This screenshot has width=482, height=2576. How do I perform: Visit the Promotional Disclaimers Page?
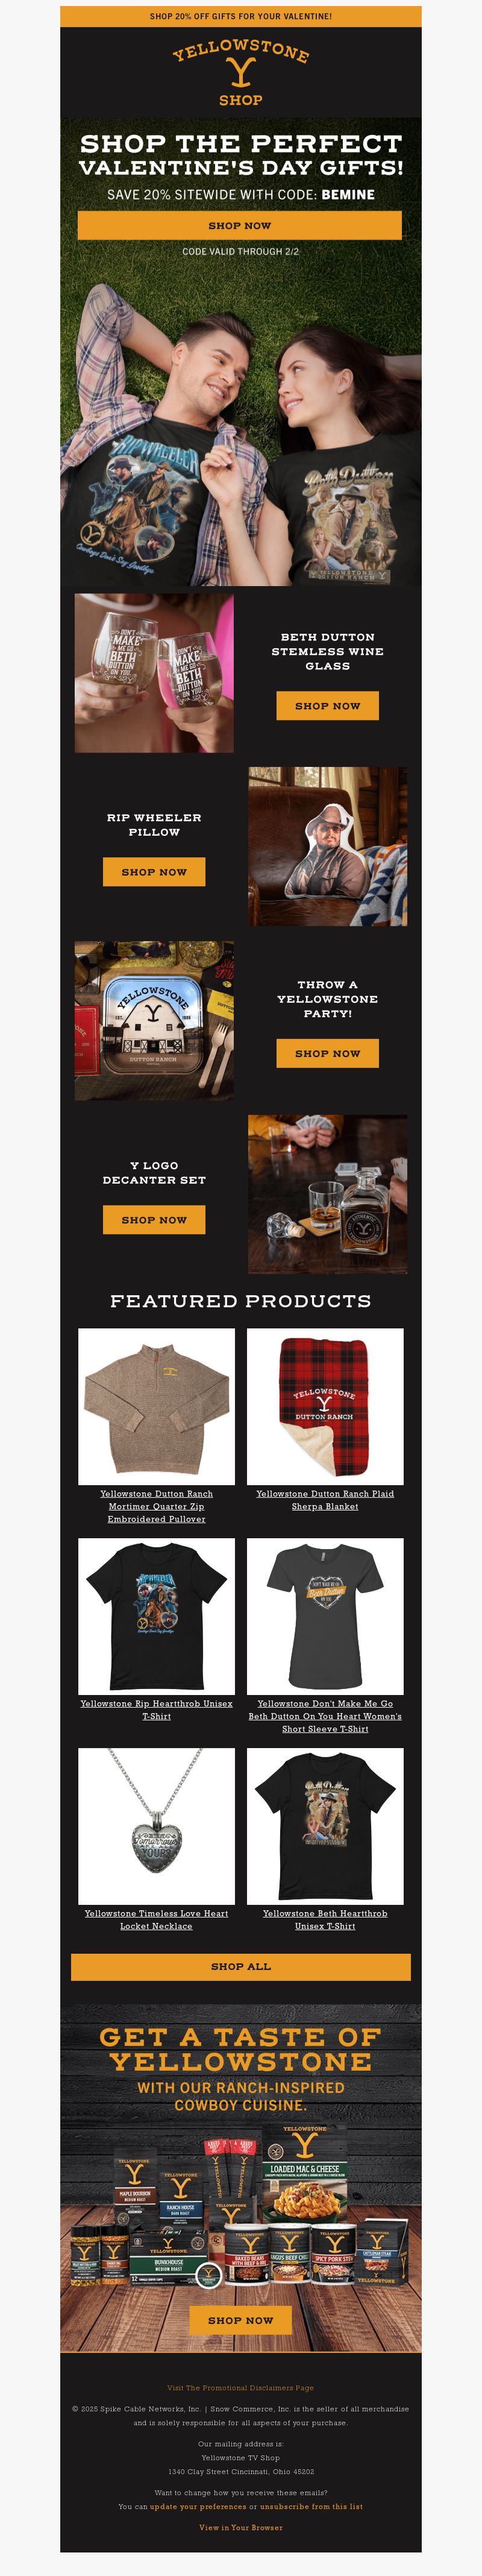pyautogui.click(x=241, y=2388)
